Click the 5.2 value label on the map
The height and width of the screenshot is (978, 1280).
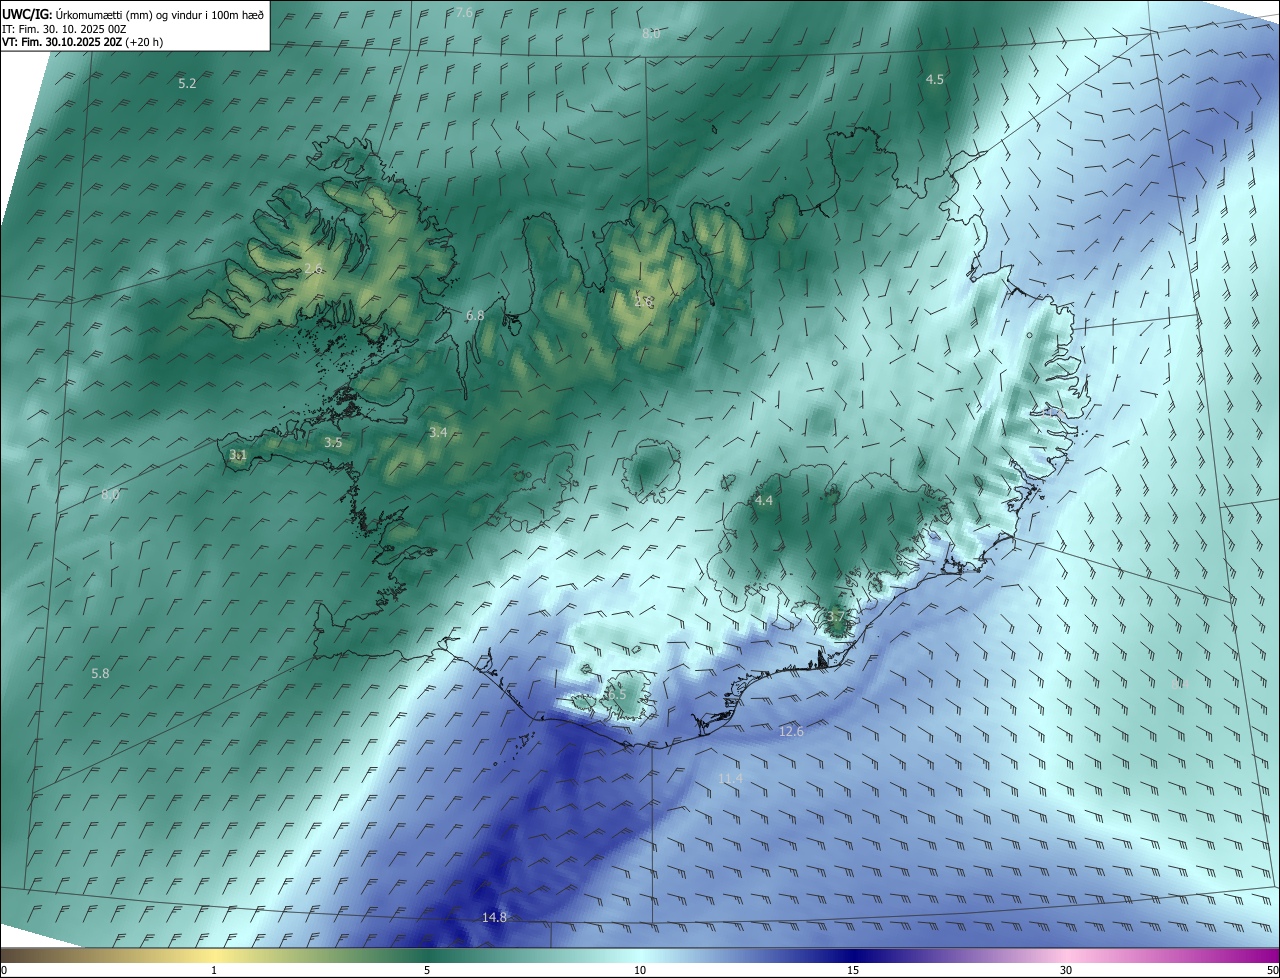pos(187,84)
